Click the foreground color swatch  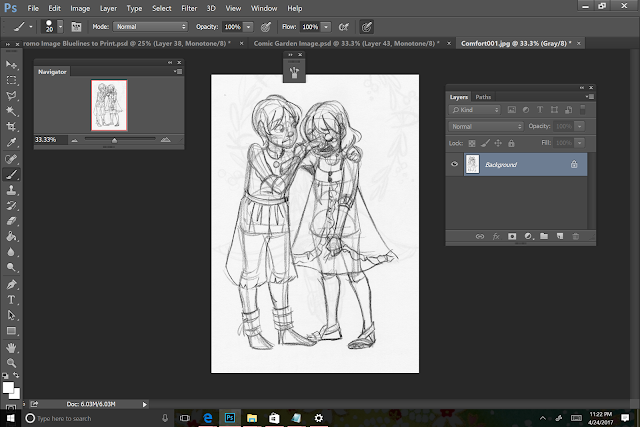point(7,385)
